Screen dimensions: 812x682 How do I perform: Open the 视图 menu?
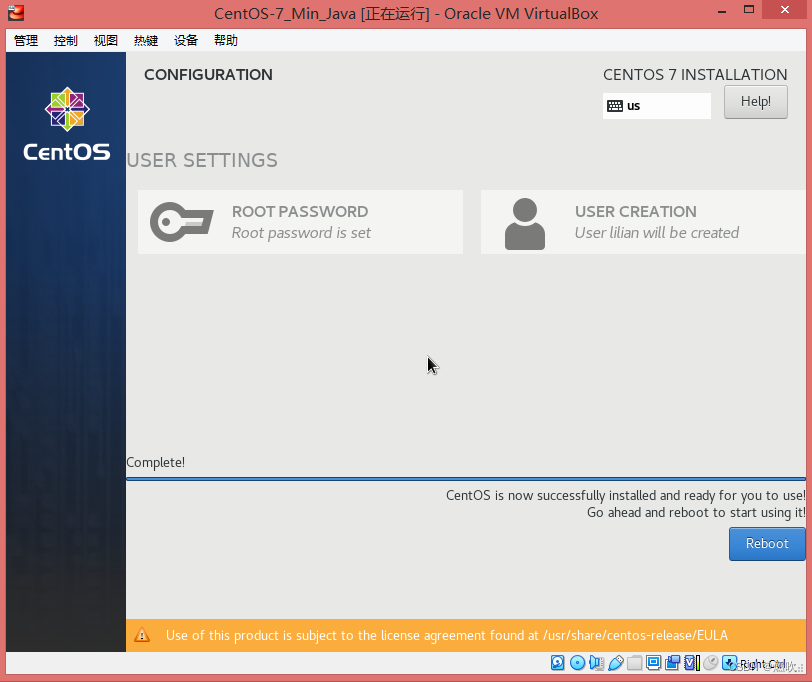[x=106, y=40]
